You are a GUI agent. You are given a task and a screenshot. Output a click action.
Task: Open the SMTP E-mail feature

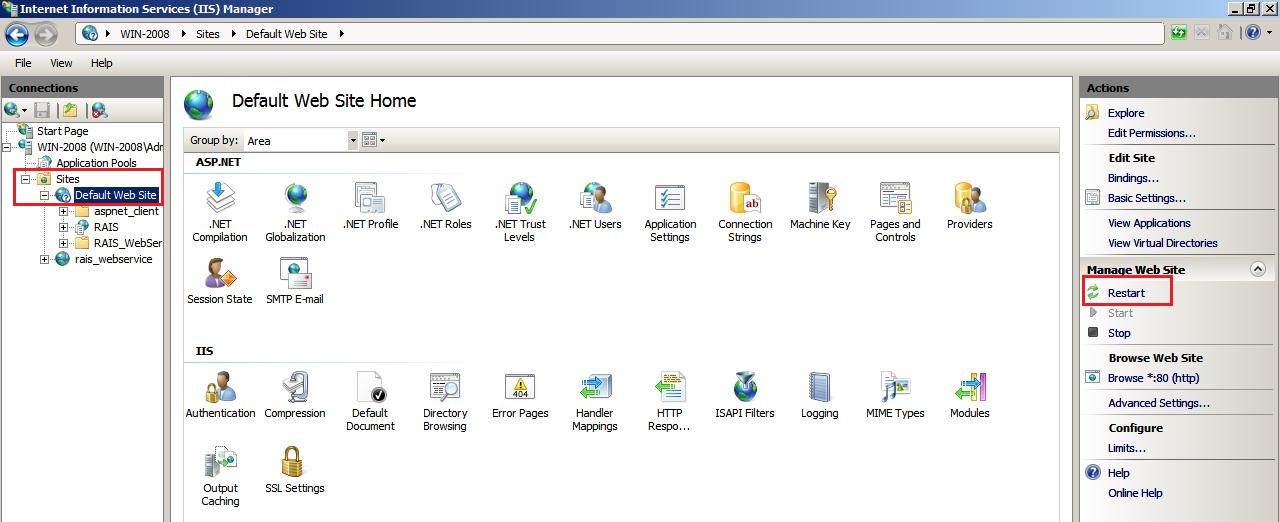point(295,281)
